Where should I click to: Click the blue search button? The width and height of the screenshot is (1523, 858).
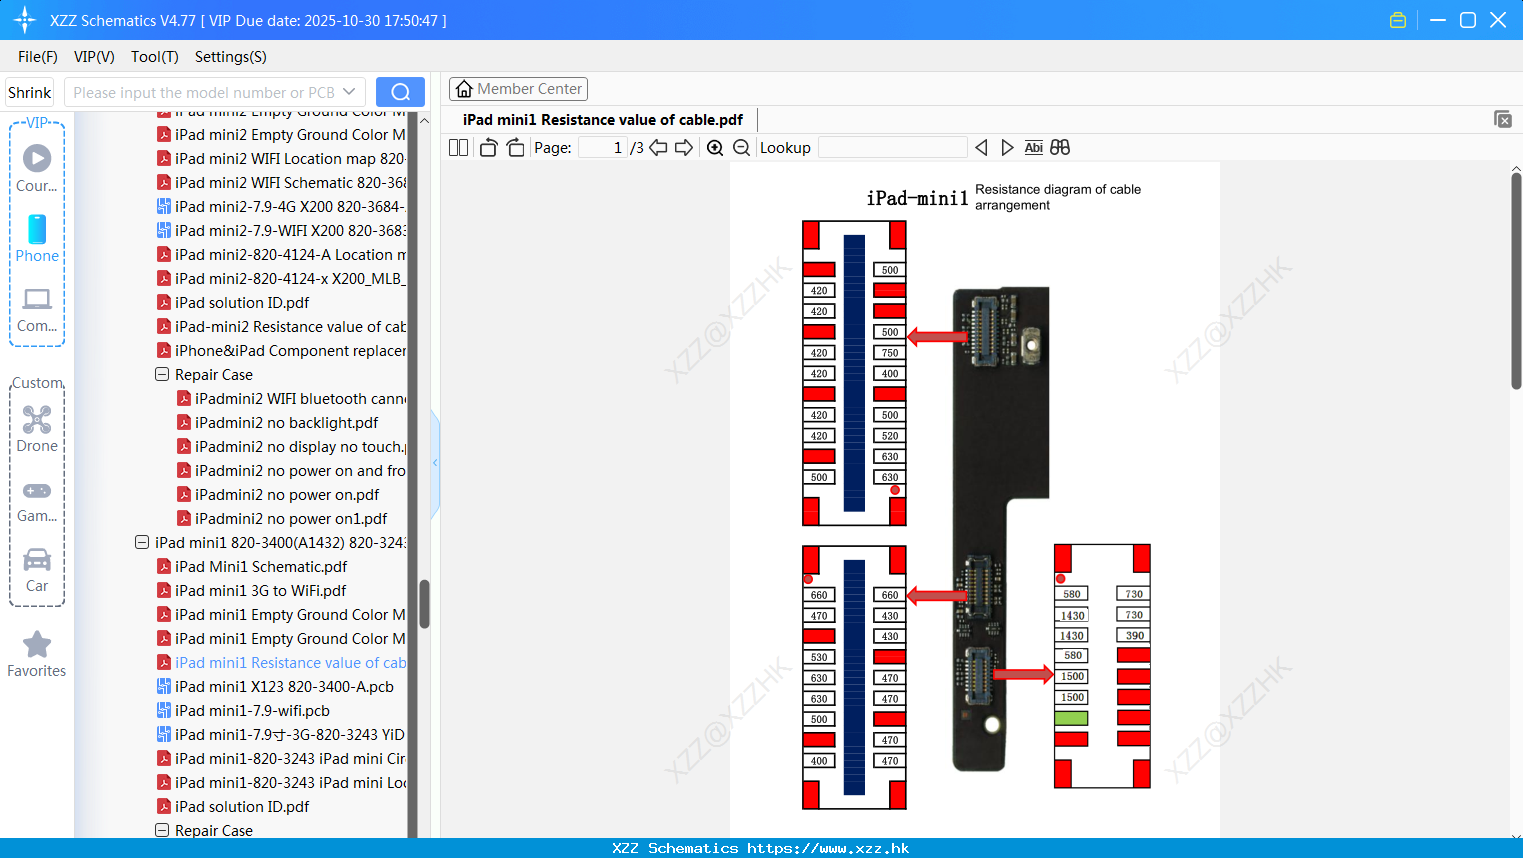coord(400,92)
